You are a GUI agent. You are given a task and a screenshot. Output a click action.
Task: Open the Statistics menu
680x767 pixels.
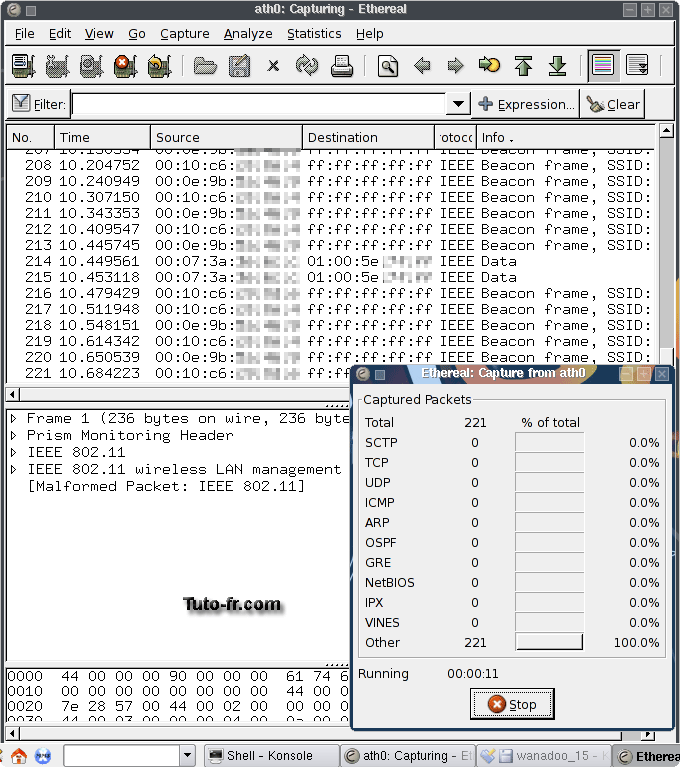pos(314,34)
